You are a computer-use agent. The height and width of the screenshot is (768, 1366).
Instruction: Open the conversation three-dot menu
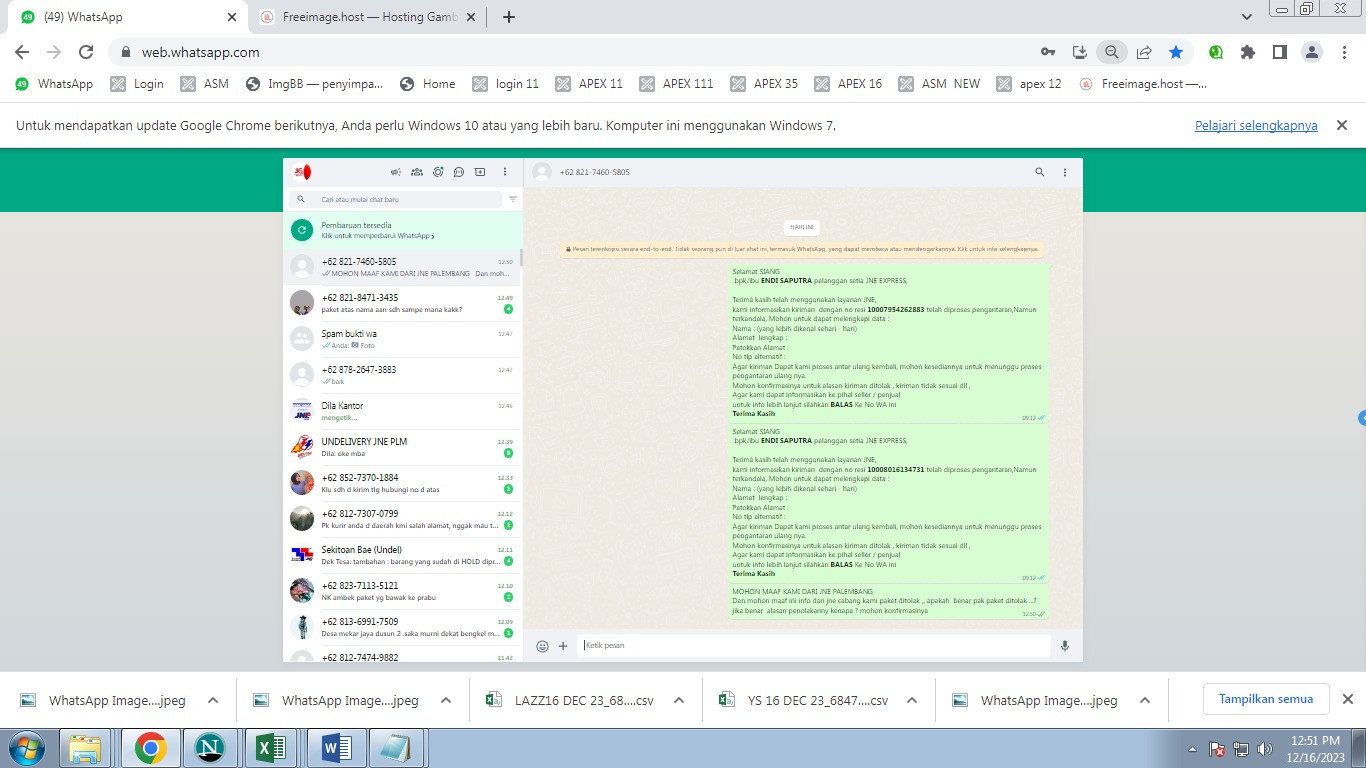point(1065,172)
